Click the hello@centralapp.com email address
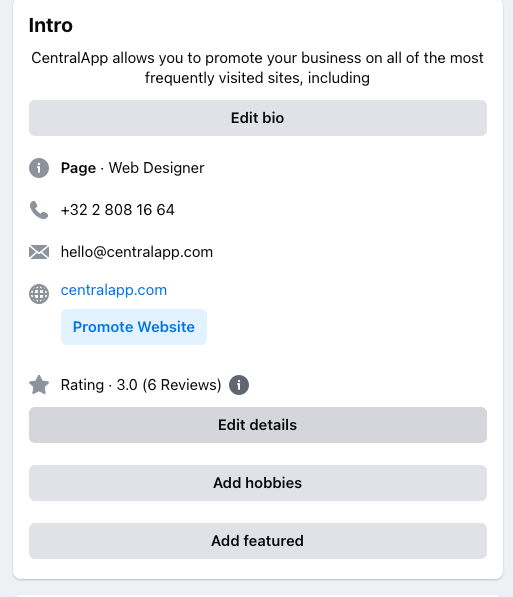This screenshot has width=513, height=597. click(x=137, y=252)
